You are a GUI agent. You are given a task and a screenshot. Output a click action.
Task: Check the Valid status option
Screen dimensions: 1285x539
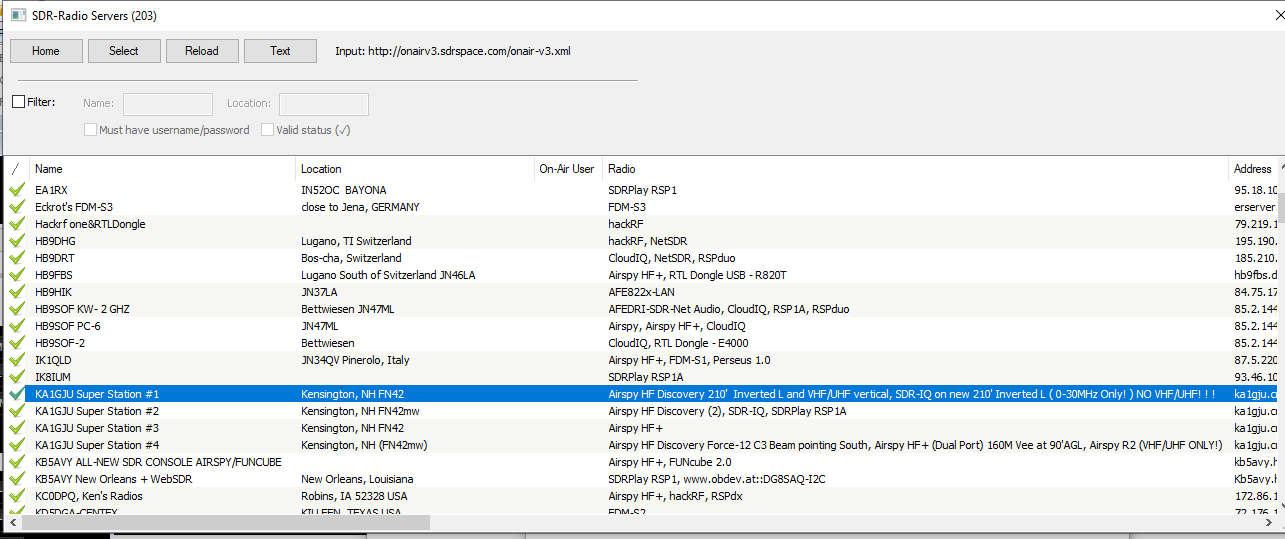(x=268, y=130)
